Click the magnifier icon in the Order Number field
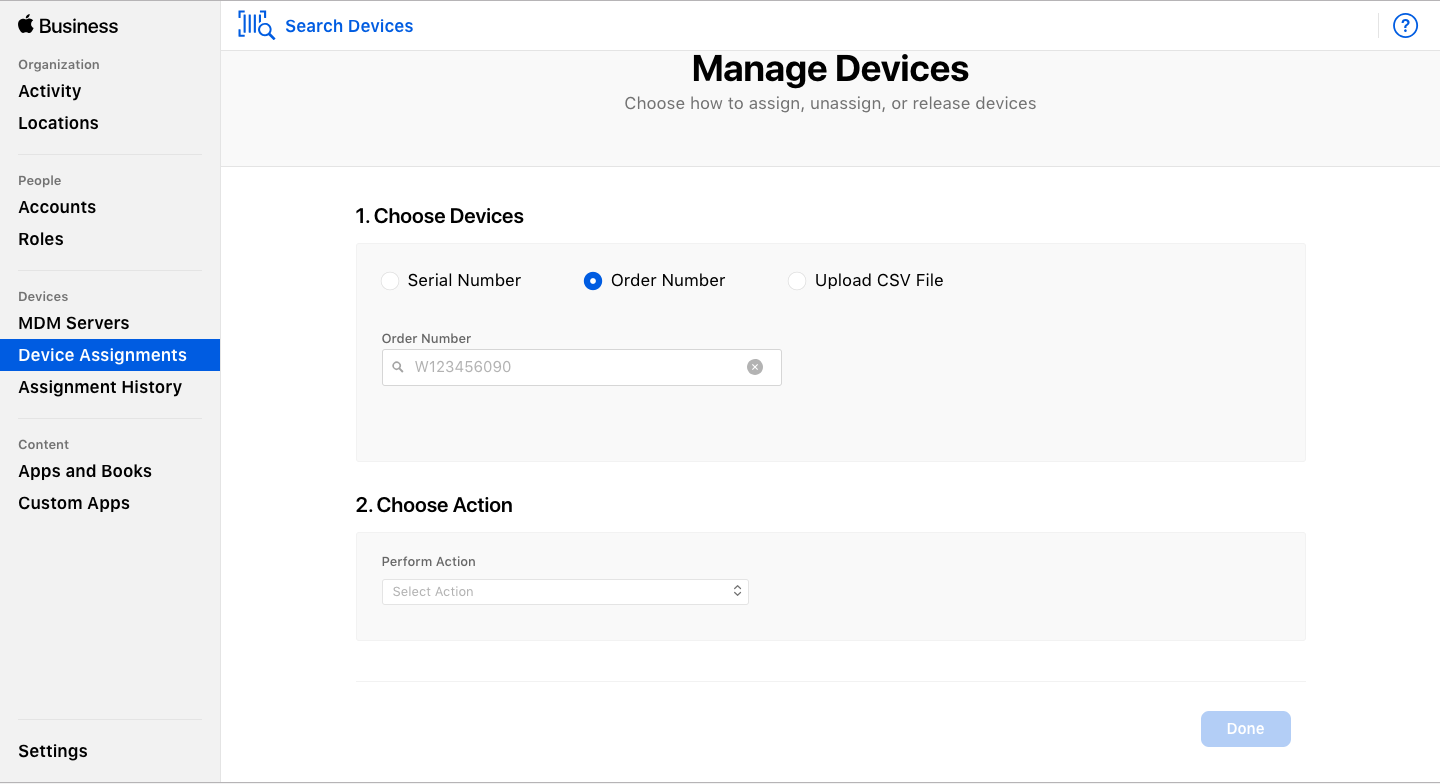 (396, 367)
